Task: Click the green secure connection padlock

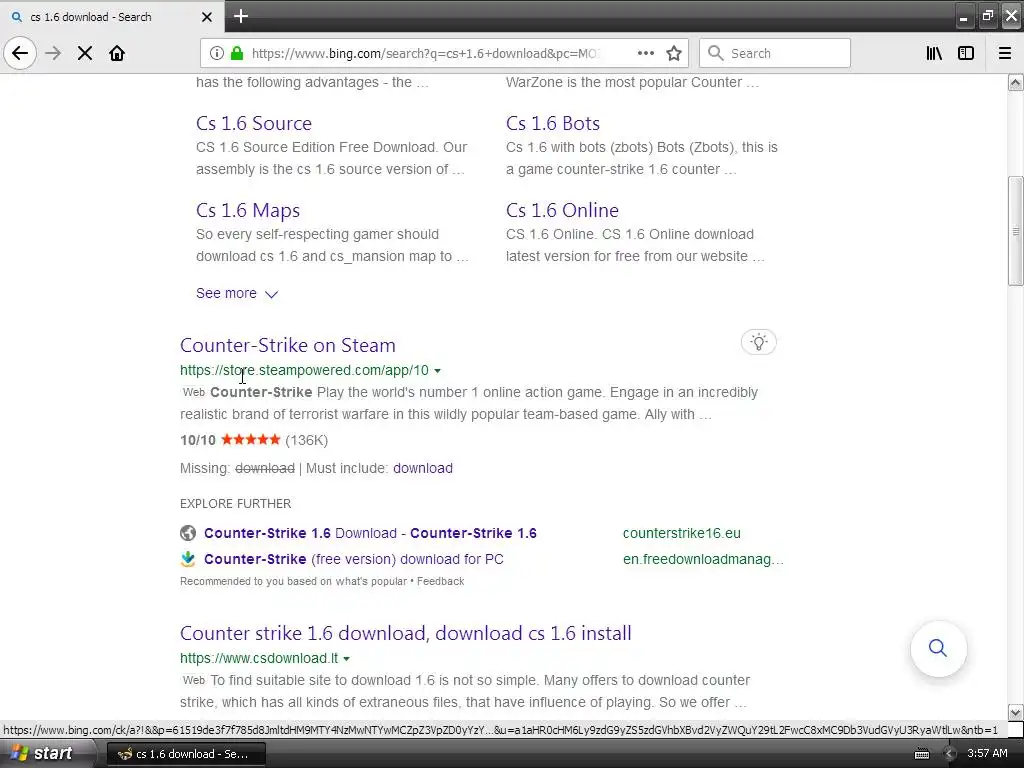Action: pyautogui.click(x=238, y=53)
